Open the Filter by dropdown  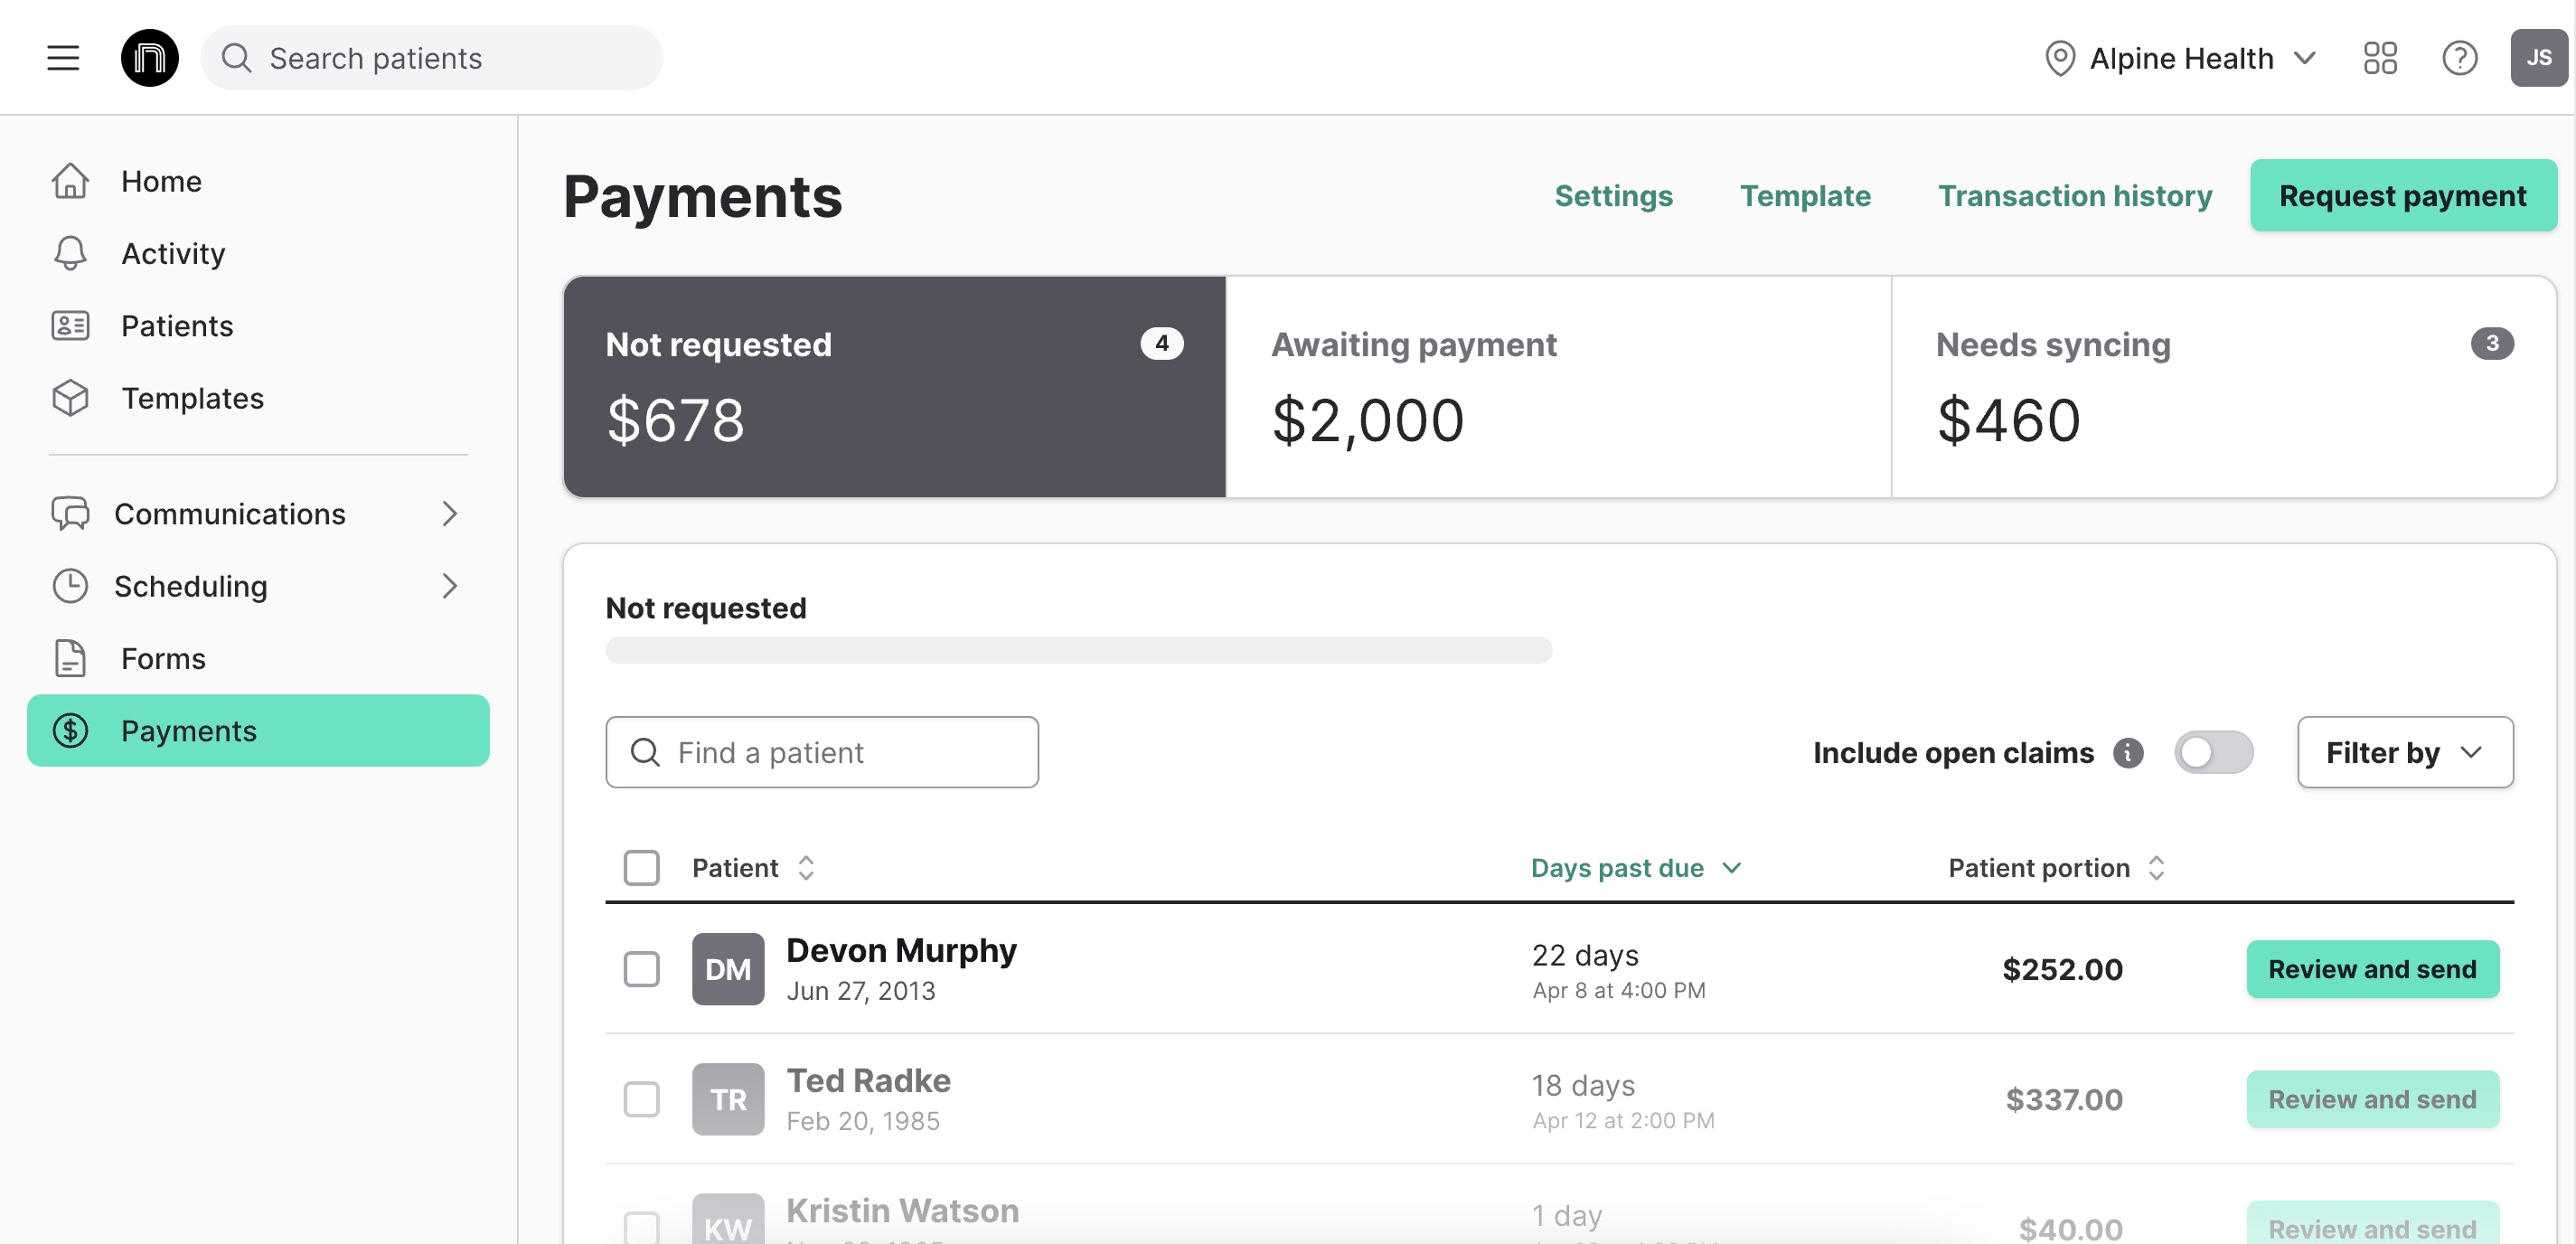click(2406, 752)
